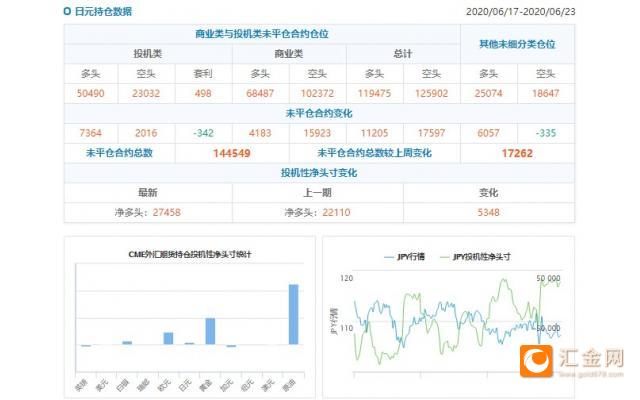Image resolution: width=640 pixels, height=400 pixels.
Task: Click the tallest bar in the CME bar chart
Action: pos(293,314)
